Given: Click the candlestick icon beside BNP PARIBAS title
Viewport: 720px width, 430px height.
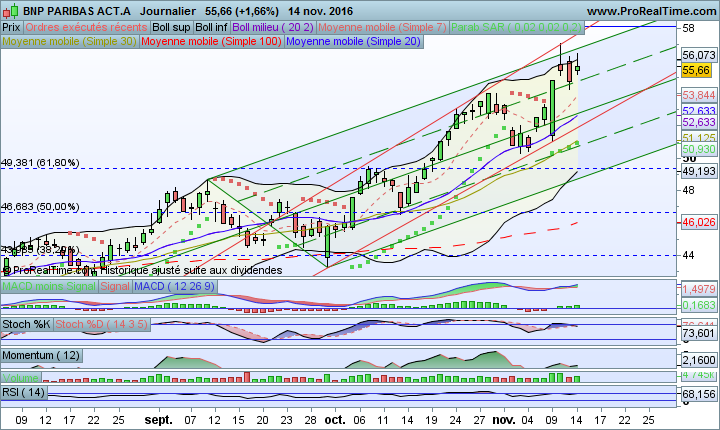Looking at the screenshot, I should click(x=10, y=11).
